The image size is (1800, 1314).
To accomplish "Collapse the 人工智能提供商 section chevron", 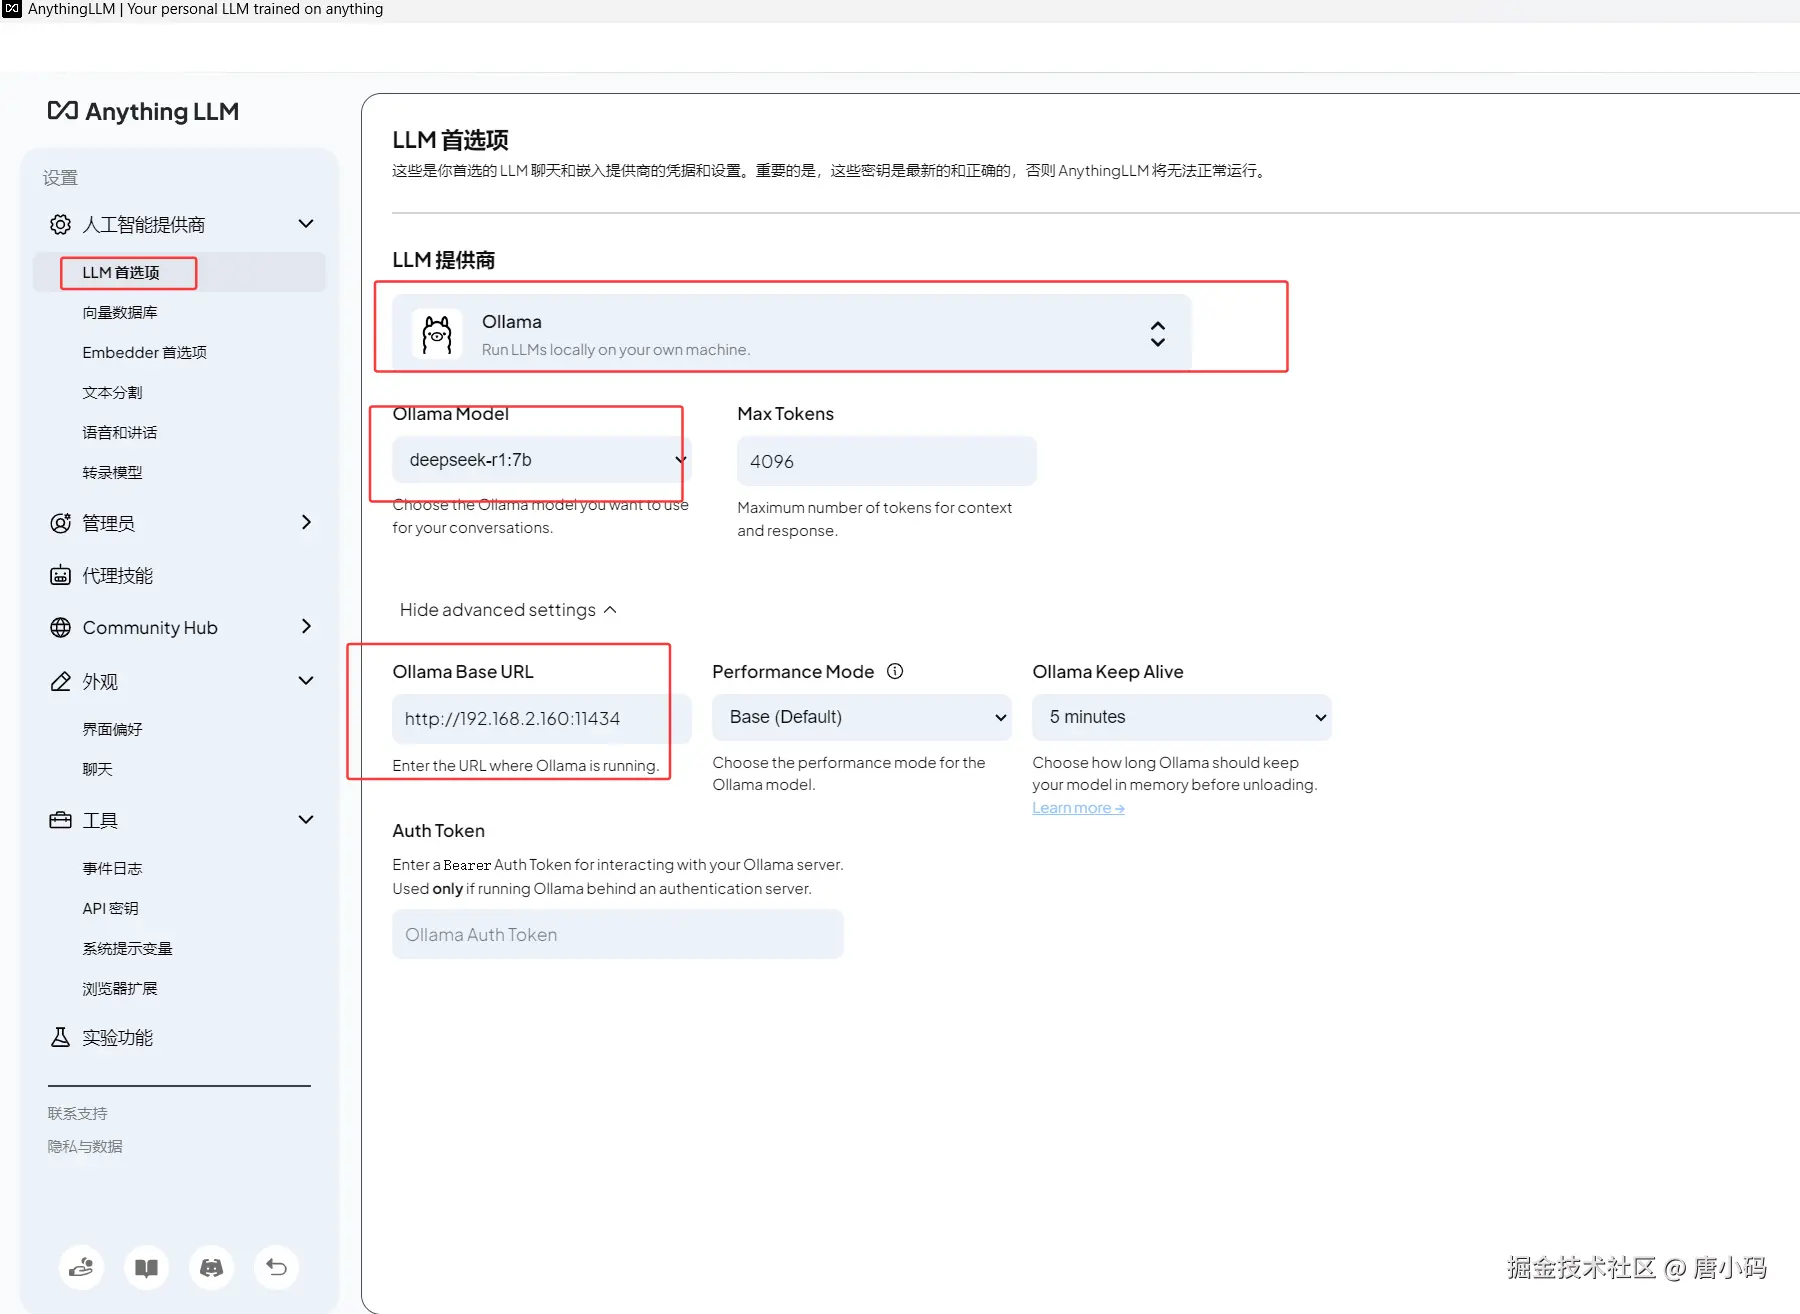I will pyautogui.click(x=306, y=224).
